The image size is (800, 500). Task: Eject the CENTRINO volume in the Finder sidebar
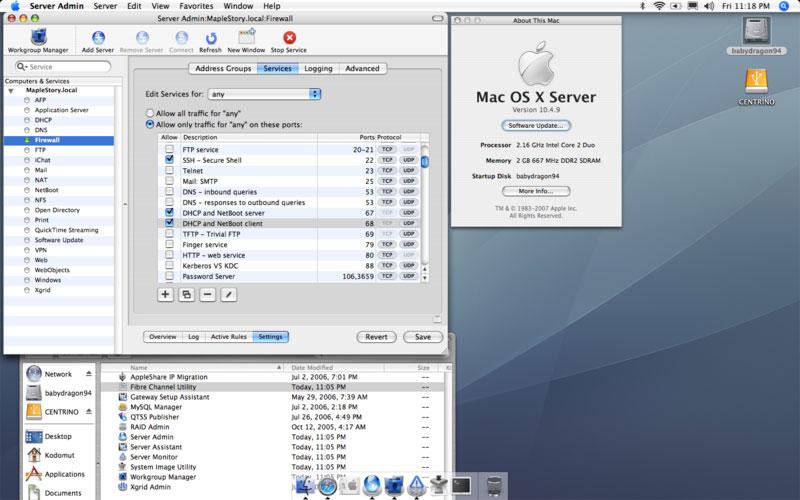click(89, 411)
